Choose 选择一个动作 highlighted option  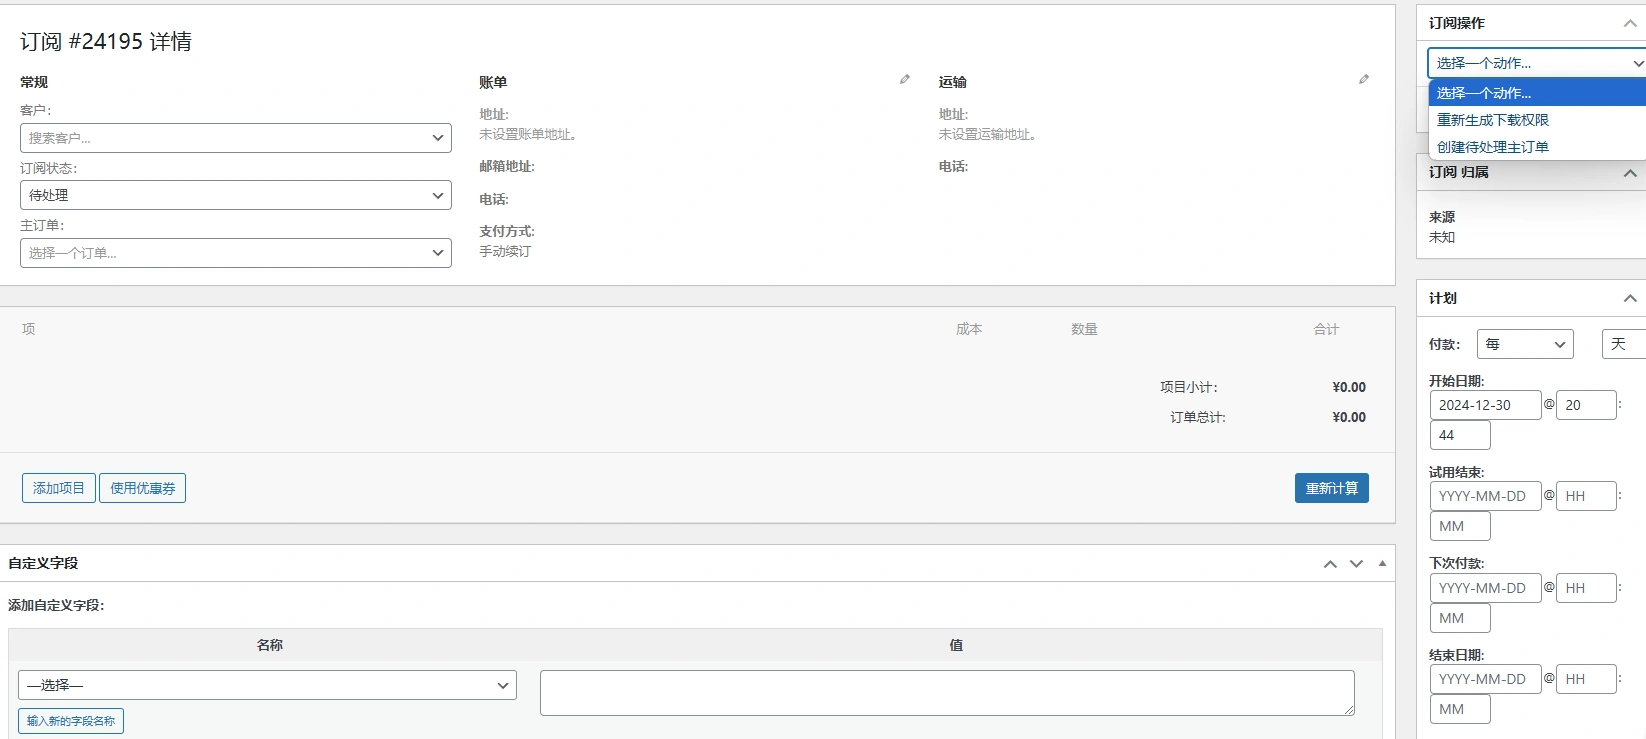(x=1537, y=93)
